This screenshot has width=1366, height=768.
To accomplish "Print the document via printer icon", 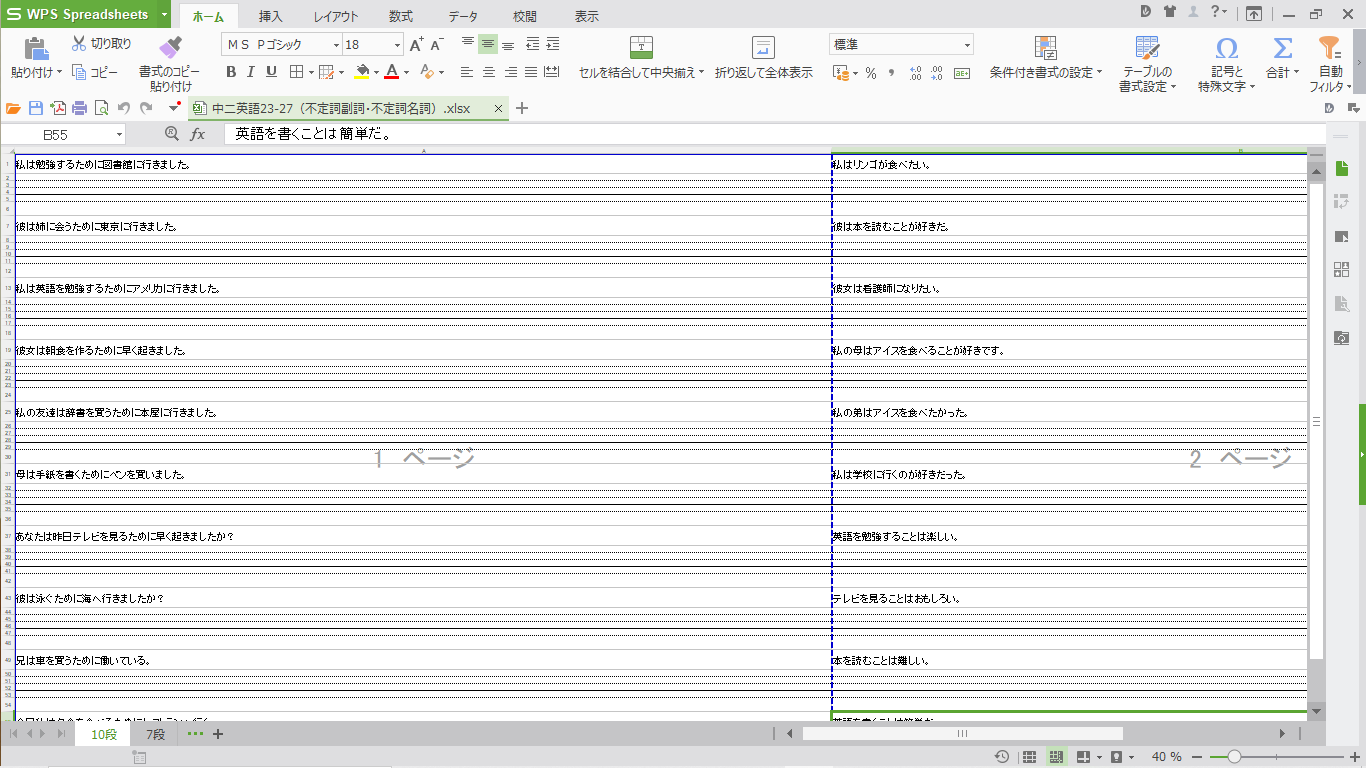I will [x=79, y=108].
